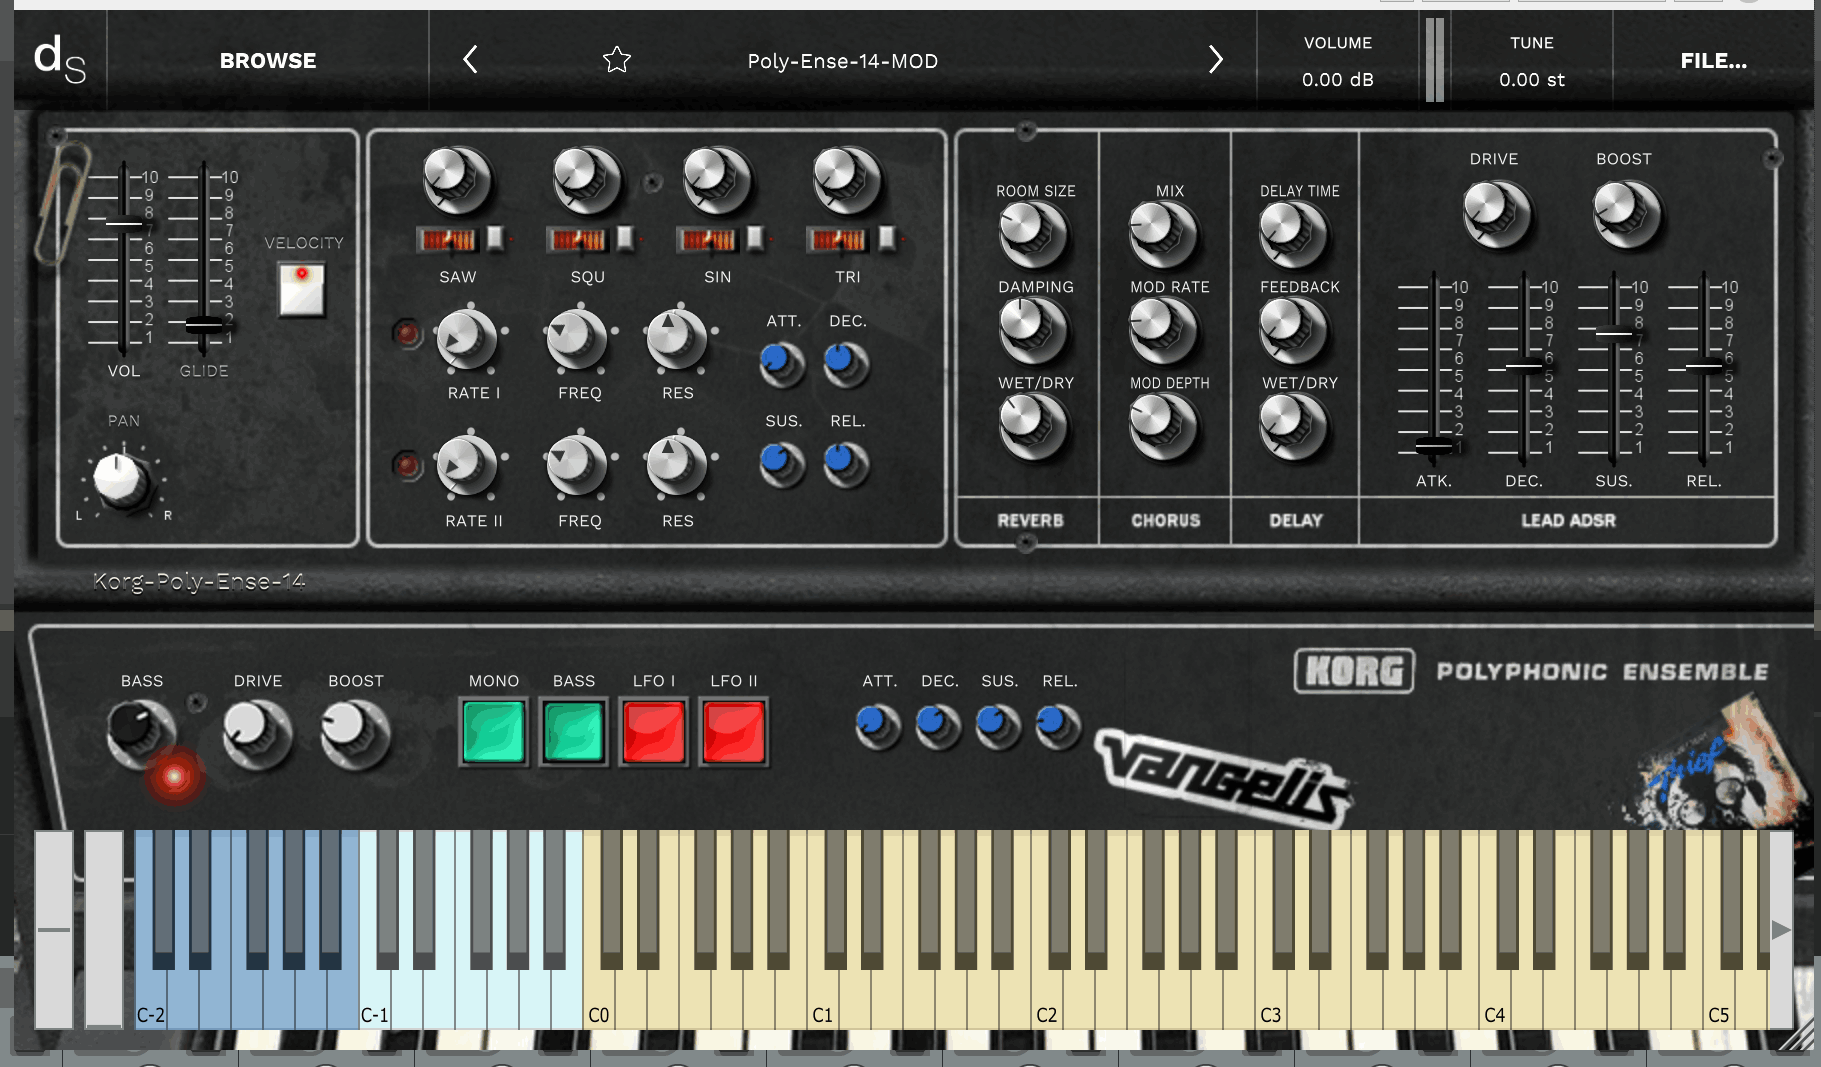1821x1067 pixels.
Task: Toggle the MONO green button
Action: point(494,732)
